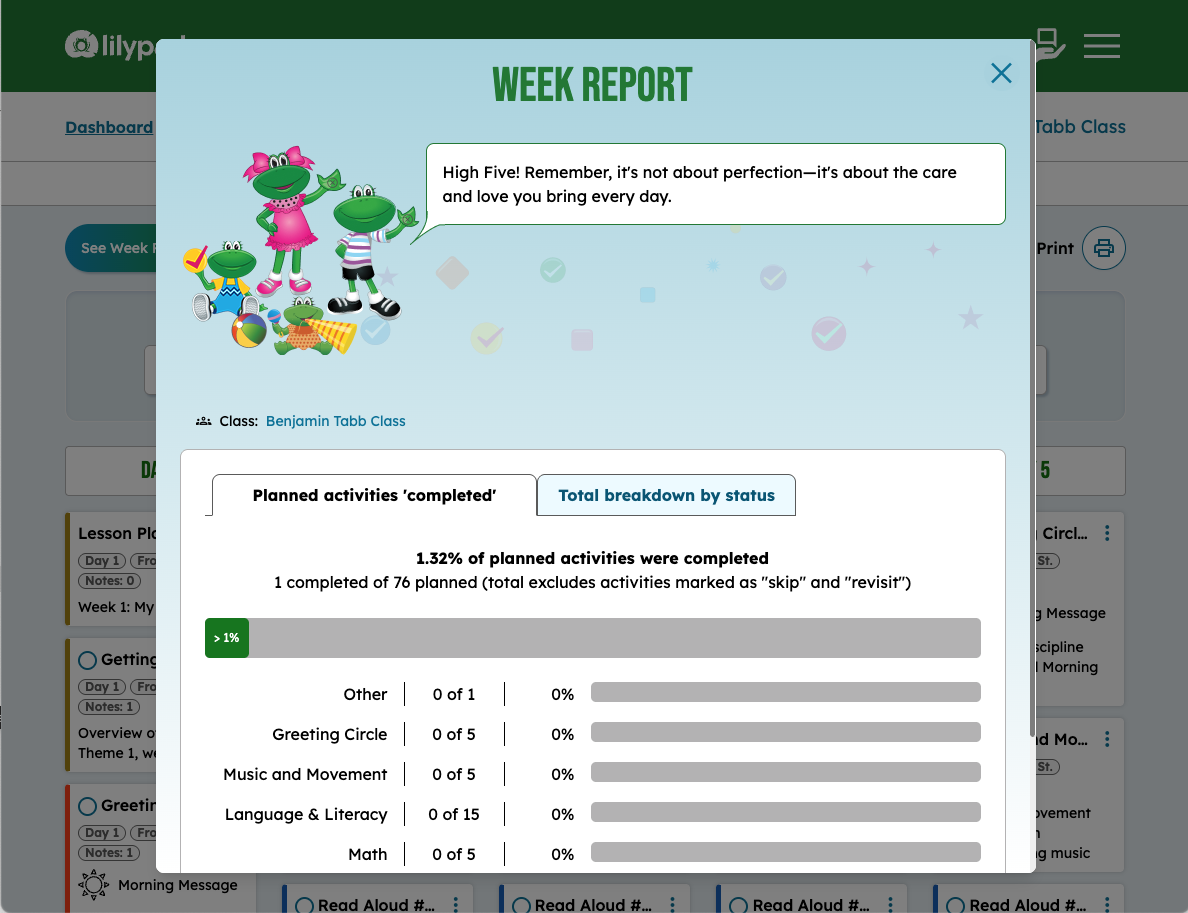Click the High Five message bubble
Image resolution: width=1188 pixels, height=913 pixels.
[x=715, y=184]
